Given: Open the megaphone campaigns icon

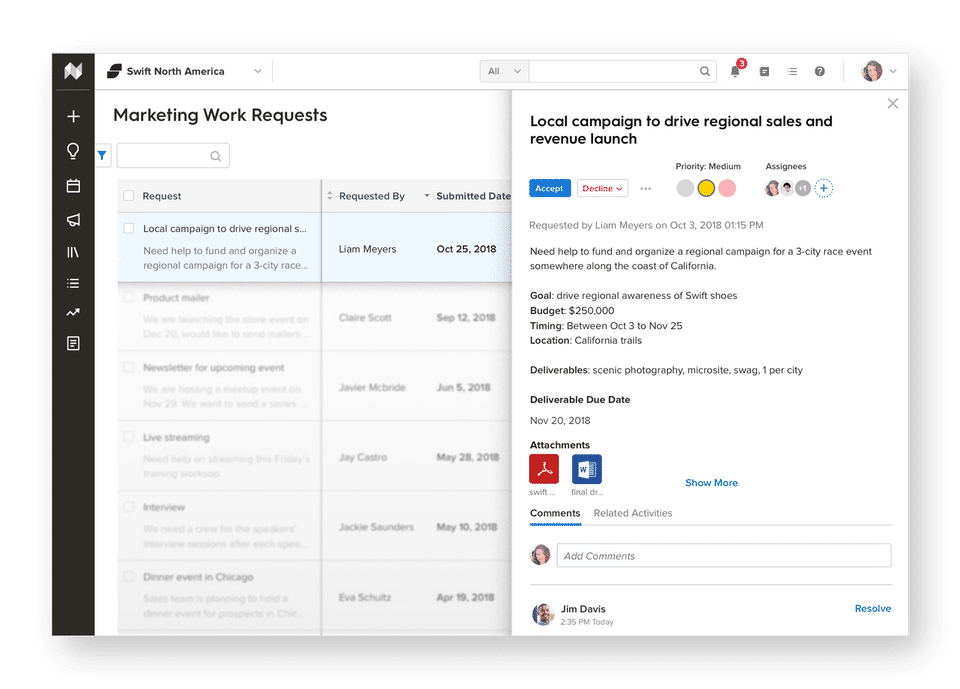Looking at the screenshot, I should (x=73, y=220).
